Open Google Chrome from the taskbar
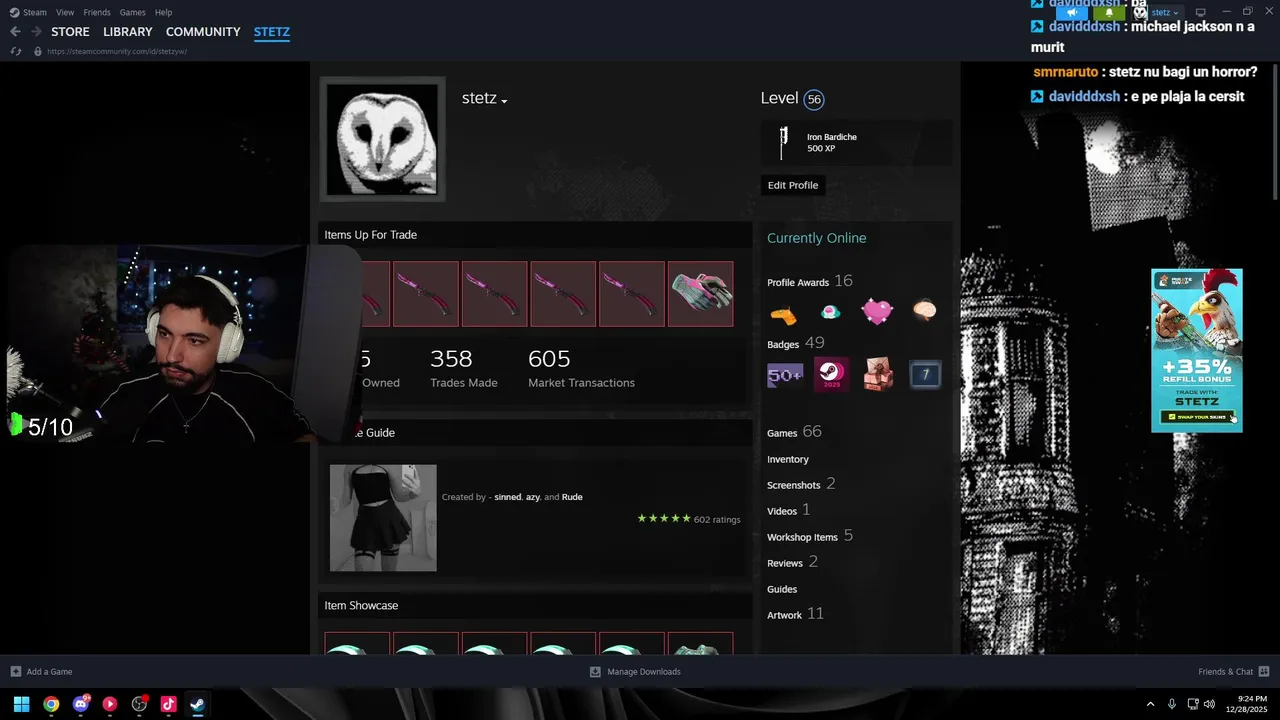Image resolution: width=1280 pixels, height=720 pixels. (51, 704)
